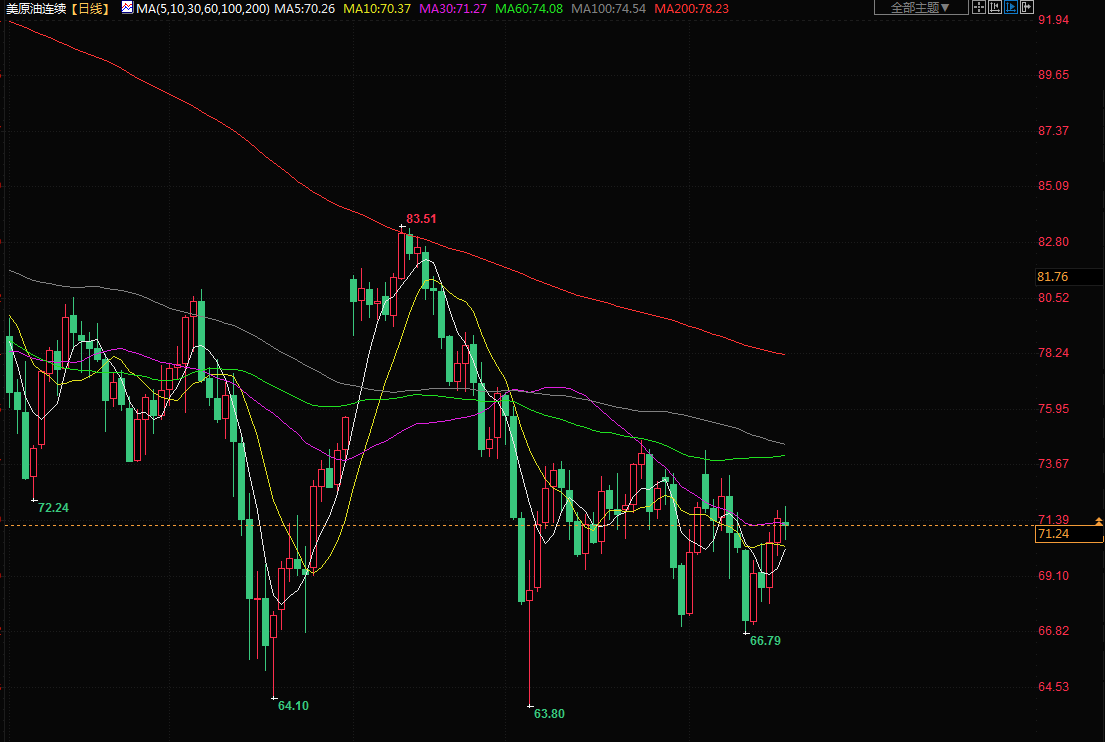The width and height of the screenshot is (1105, 742).
Task: Click the 81.76 price tag on axis
Action: [1054, 276]
